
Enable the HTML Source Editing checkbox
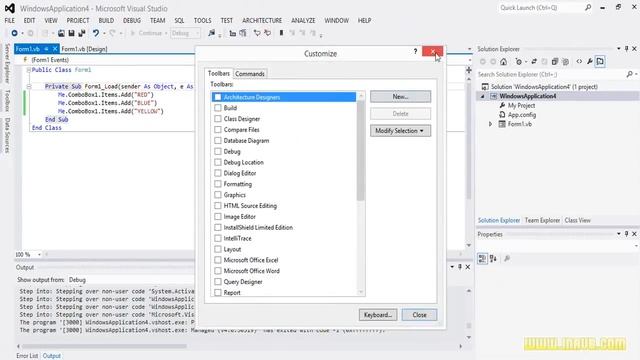[x=218, y=206]
